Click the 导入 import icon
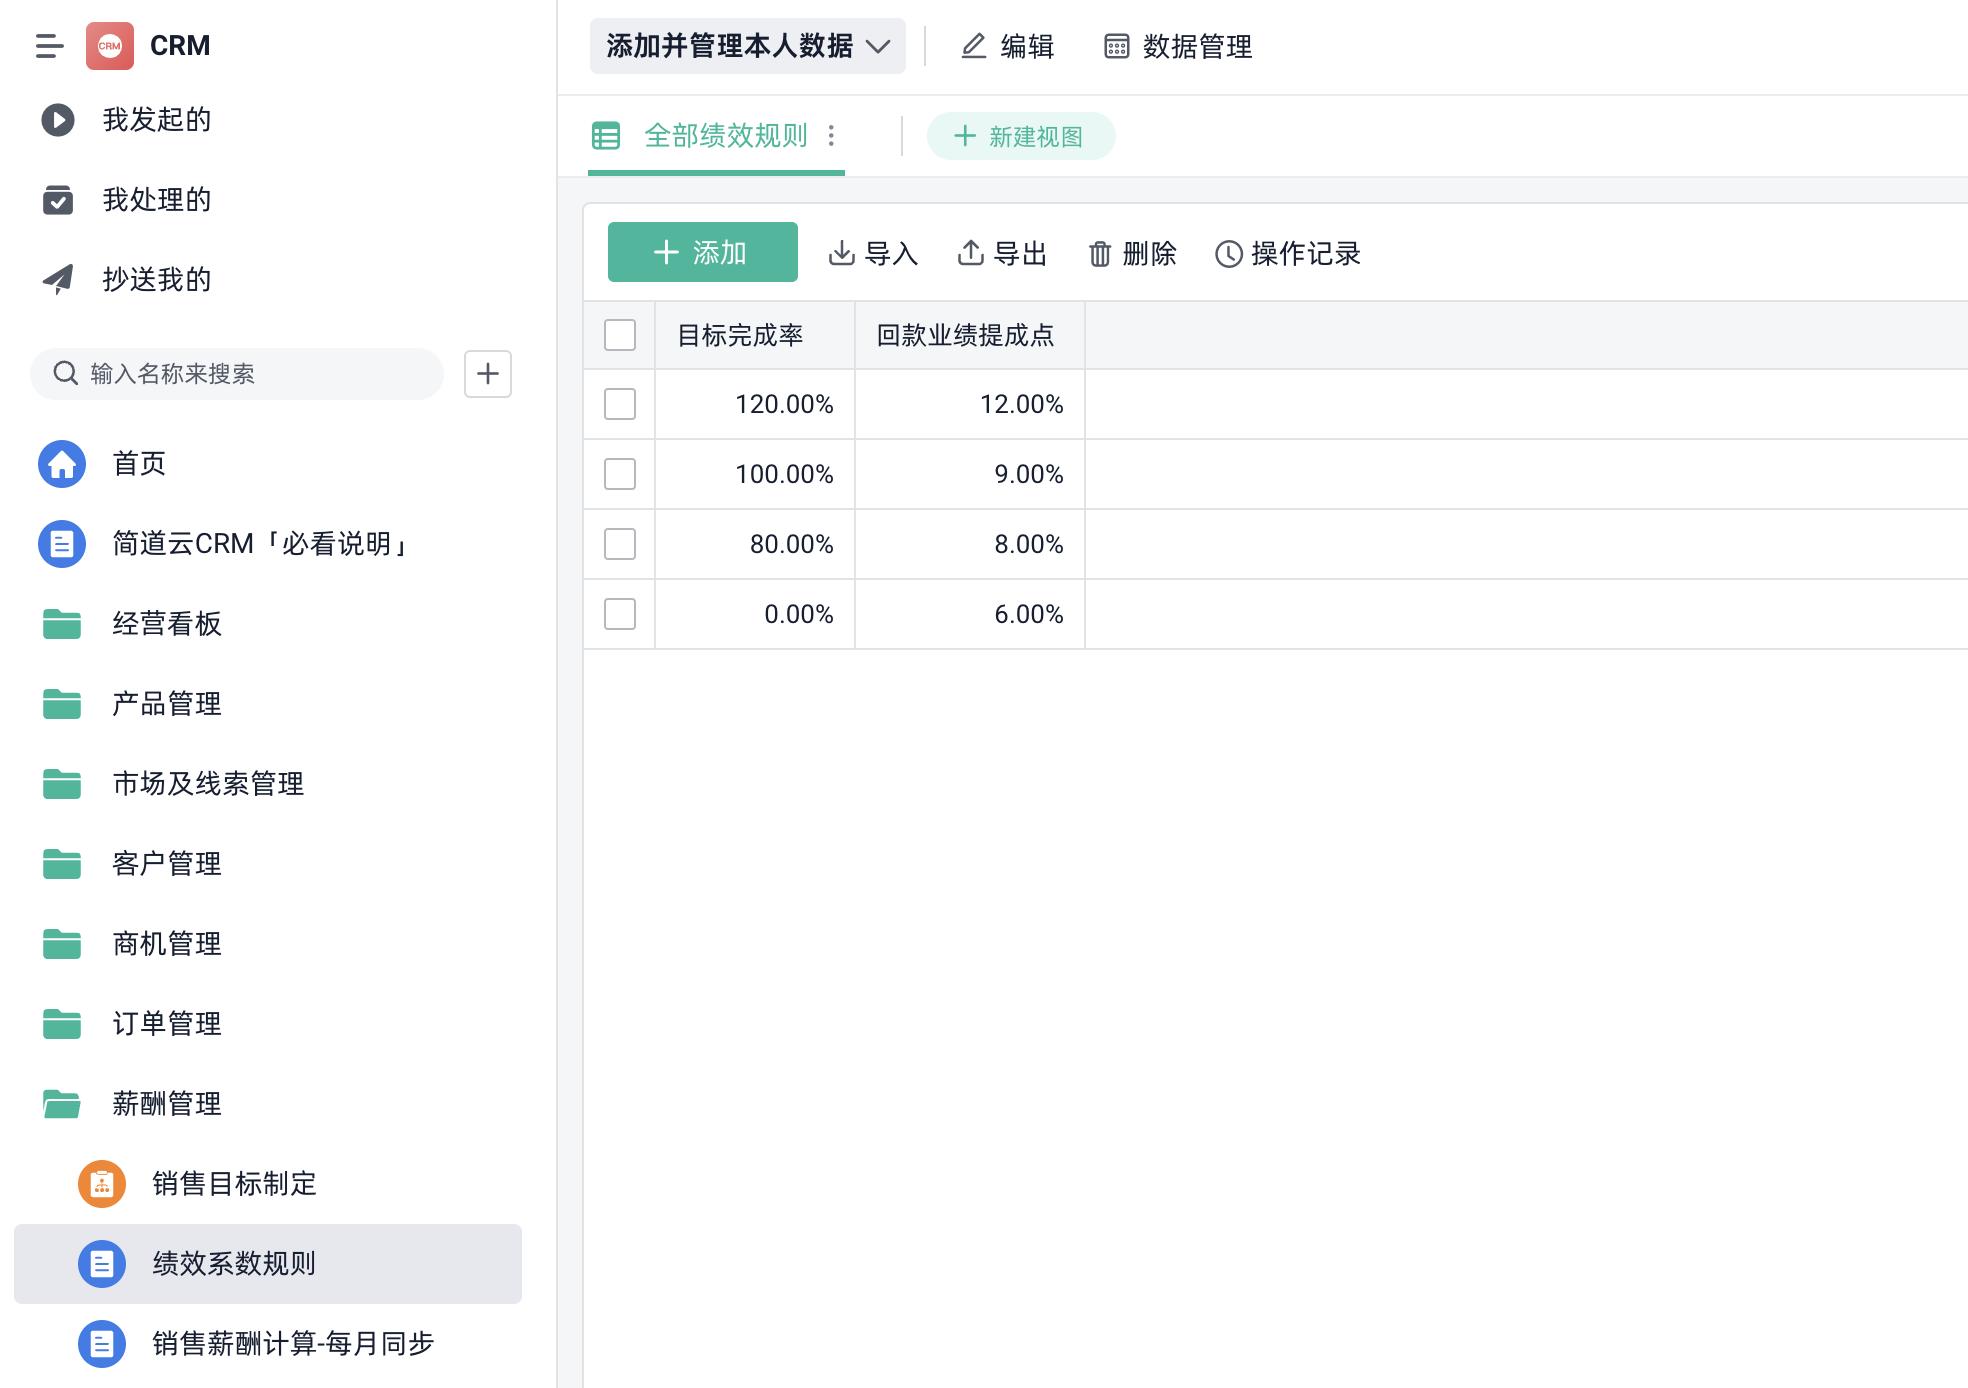The height and width of the screenshot is (1388, 1968). [843, 254]
